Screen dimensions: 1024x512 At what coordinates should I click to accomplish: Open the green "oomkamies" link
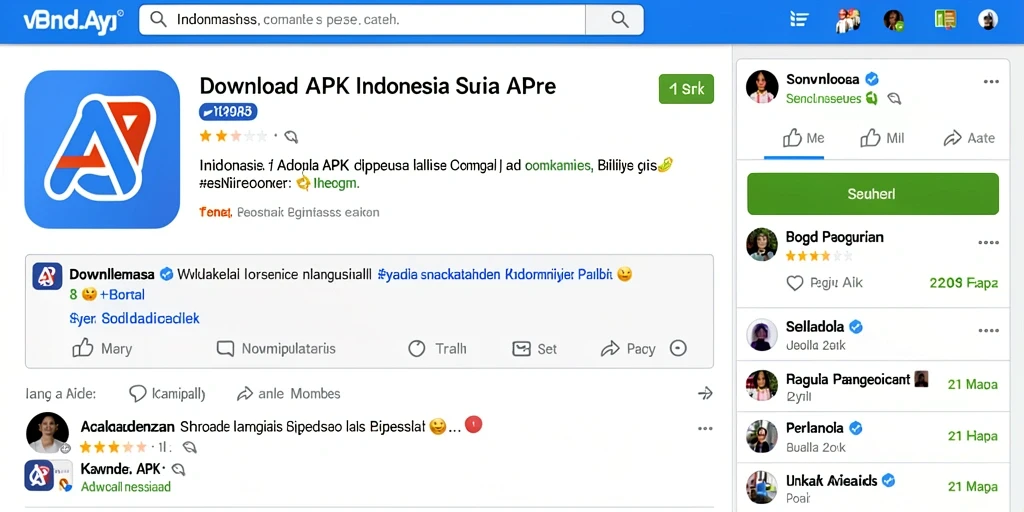click(558, 165)
